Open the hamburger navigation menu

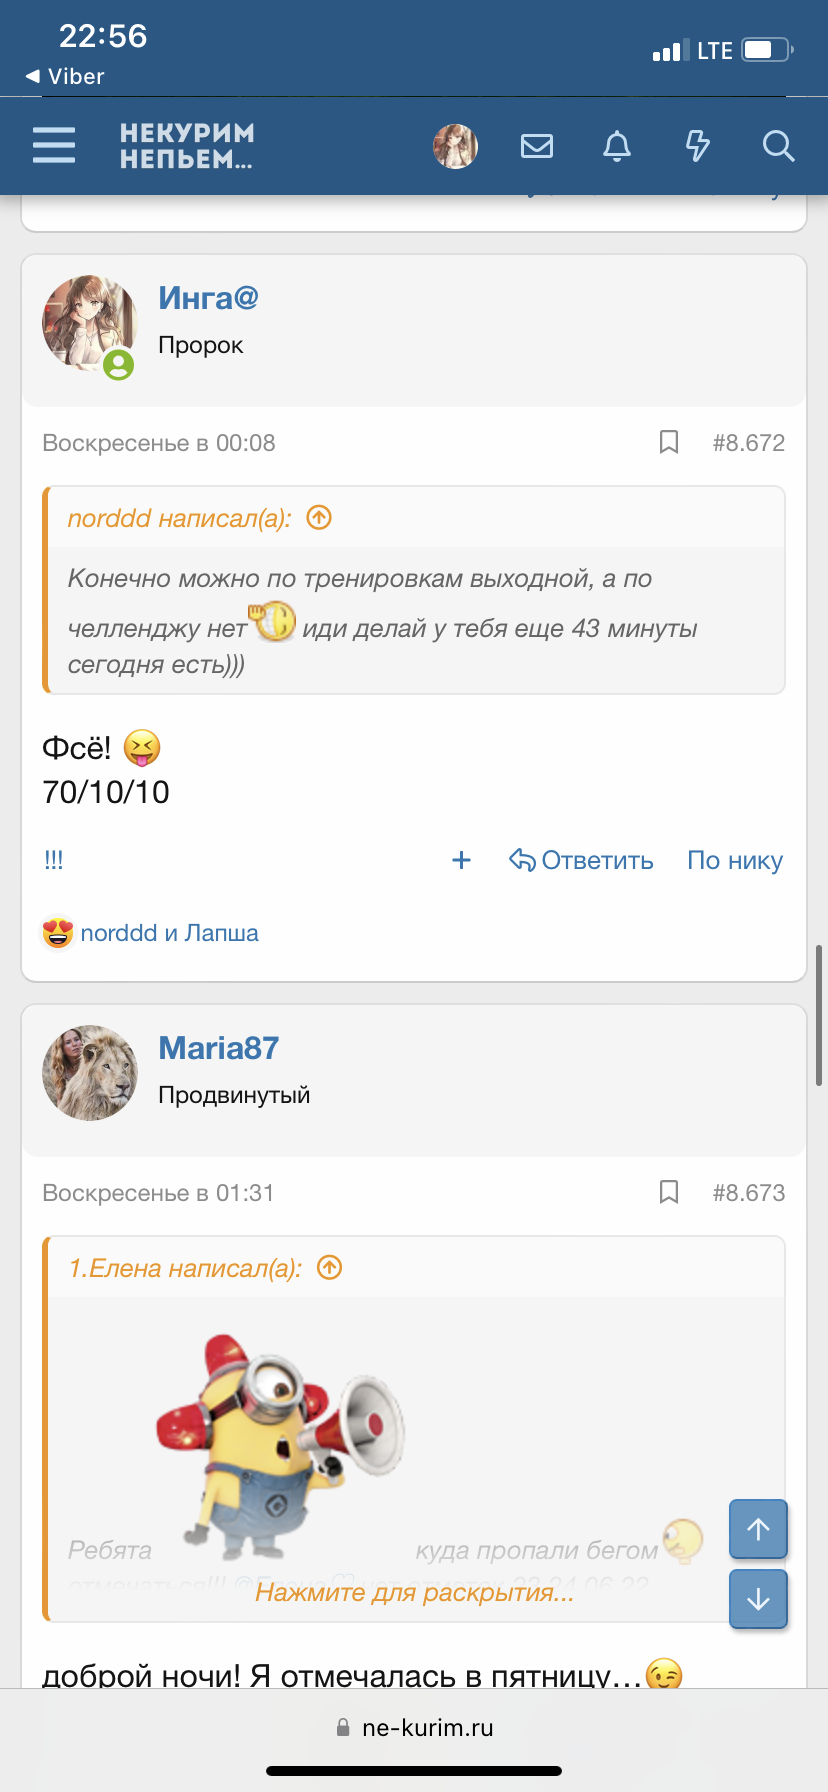pos(53,145)
